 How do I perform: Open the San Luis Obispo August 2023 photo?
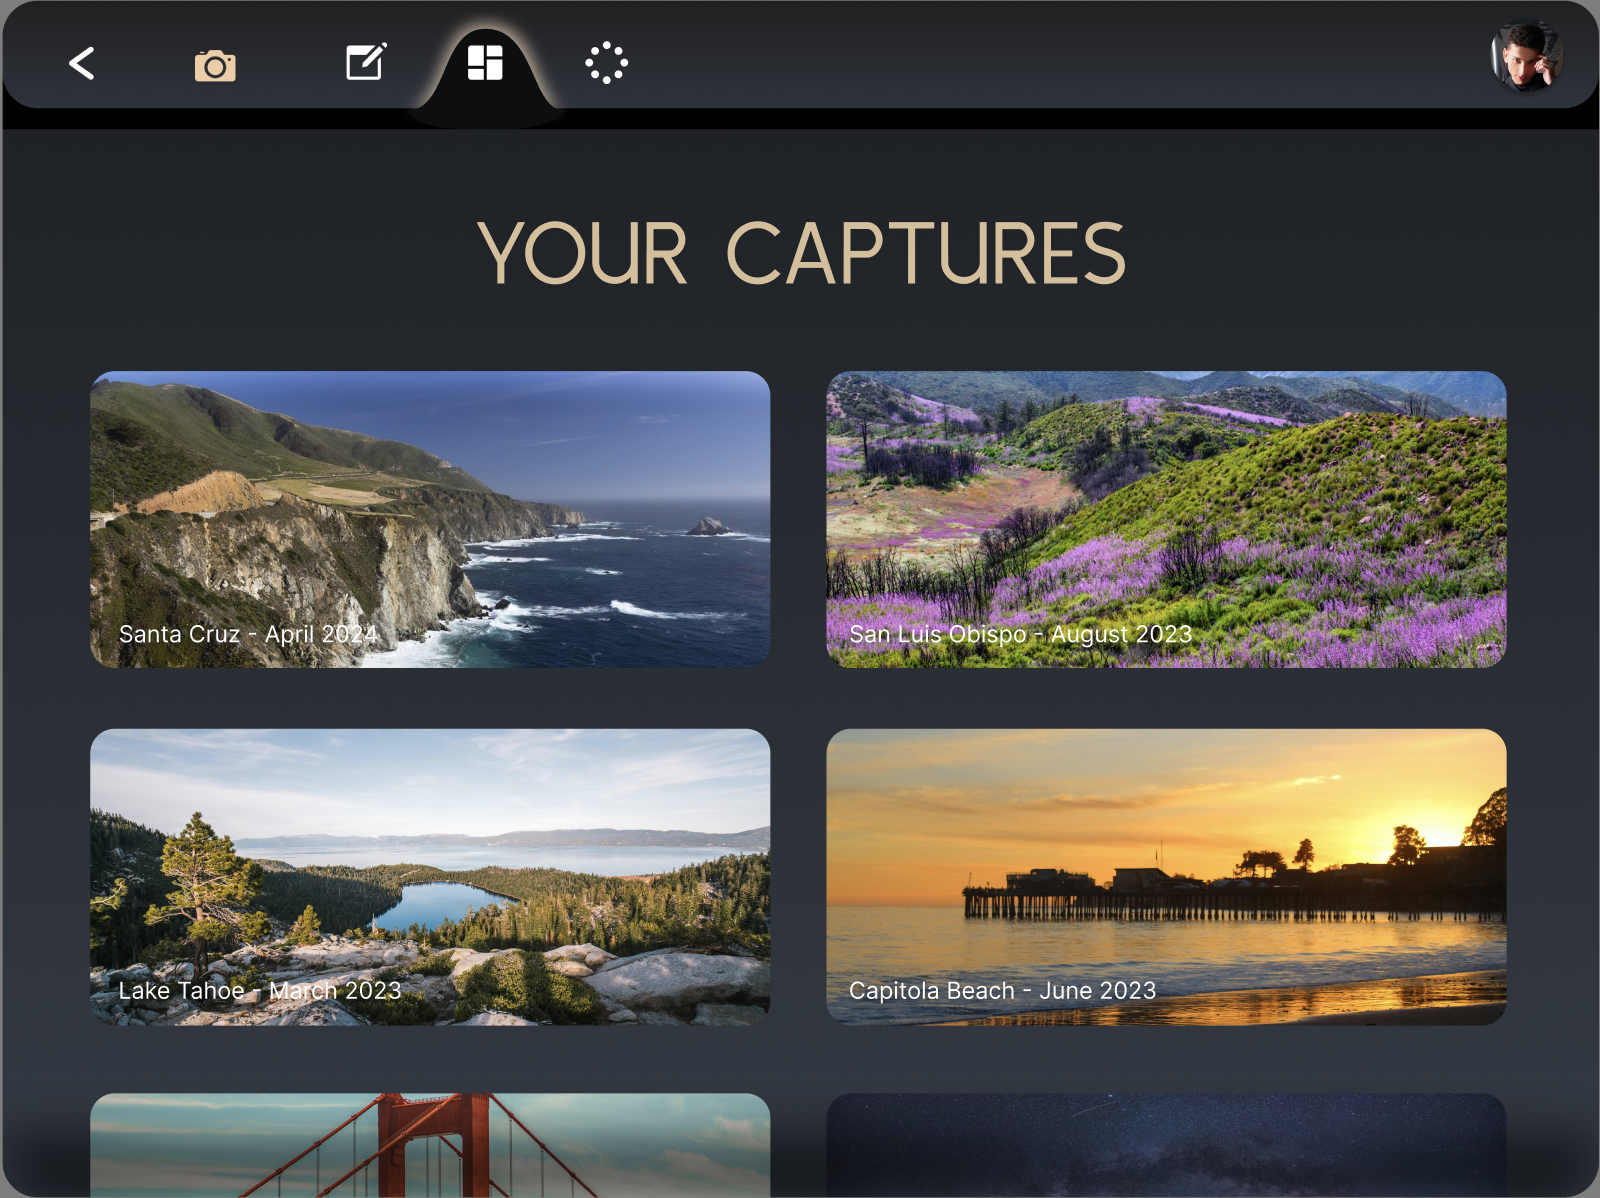pyautogui.click(x=1166, y=519)
